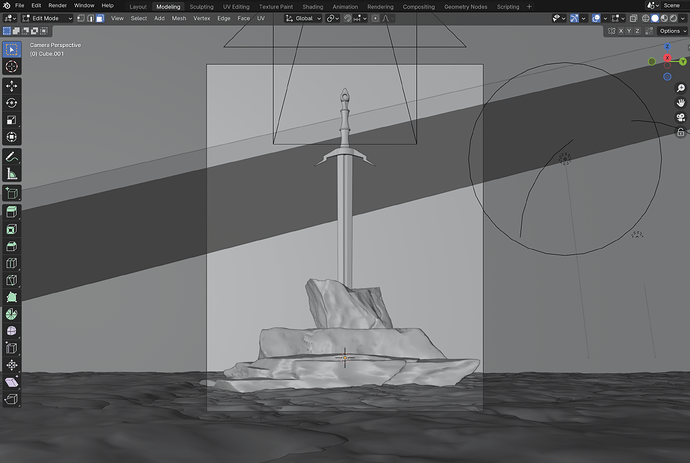Screen dimensions: 690x463
Task: Toggle Auto Merge vertices
Action: 649,31
